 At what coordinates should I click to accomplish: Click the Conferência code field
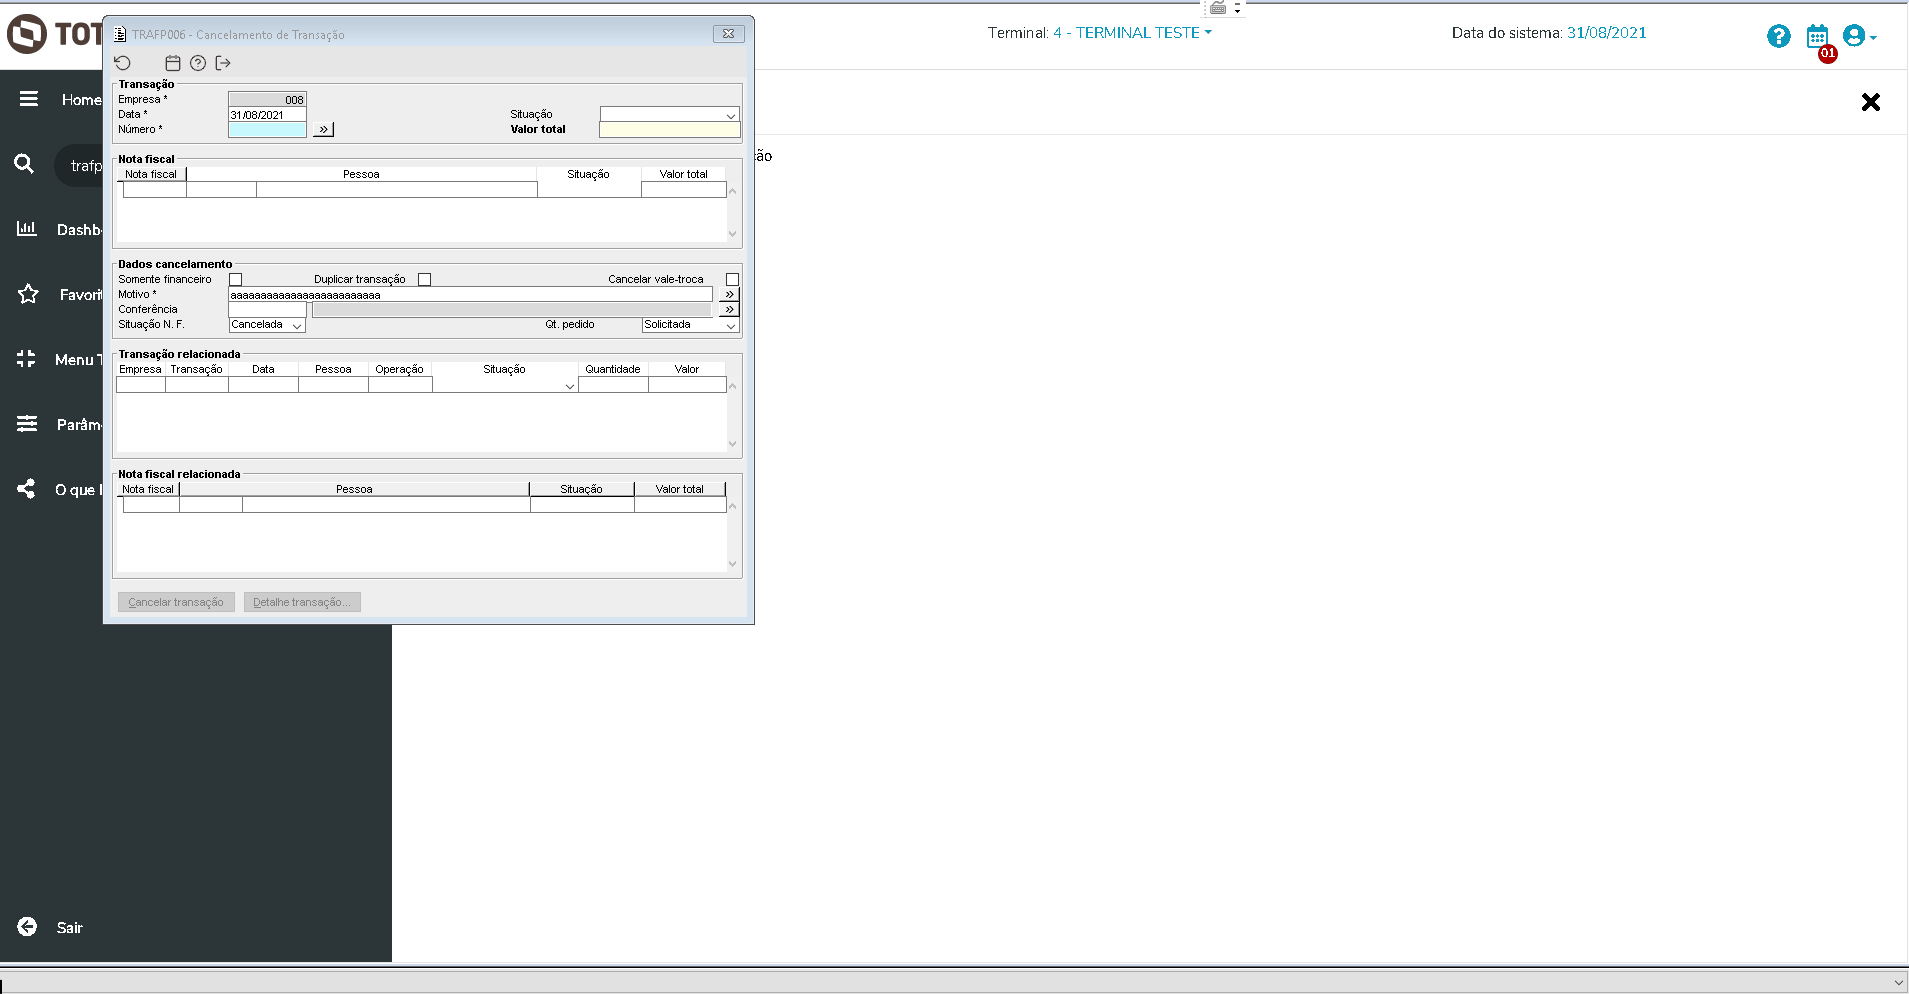[x=267, y=310]
